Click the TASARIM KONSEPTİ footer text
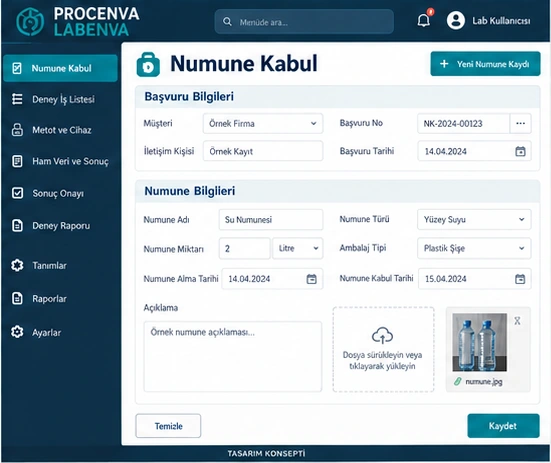 [x=266, y=454]
